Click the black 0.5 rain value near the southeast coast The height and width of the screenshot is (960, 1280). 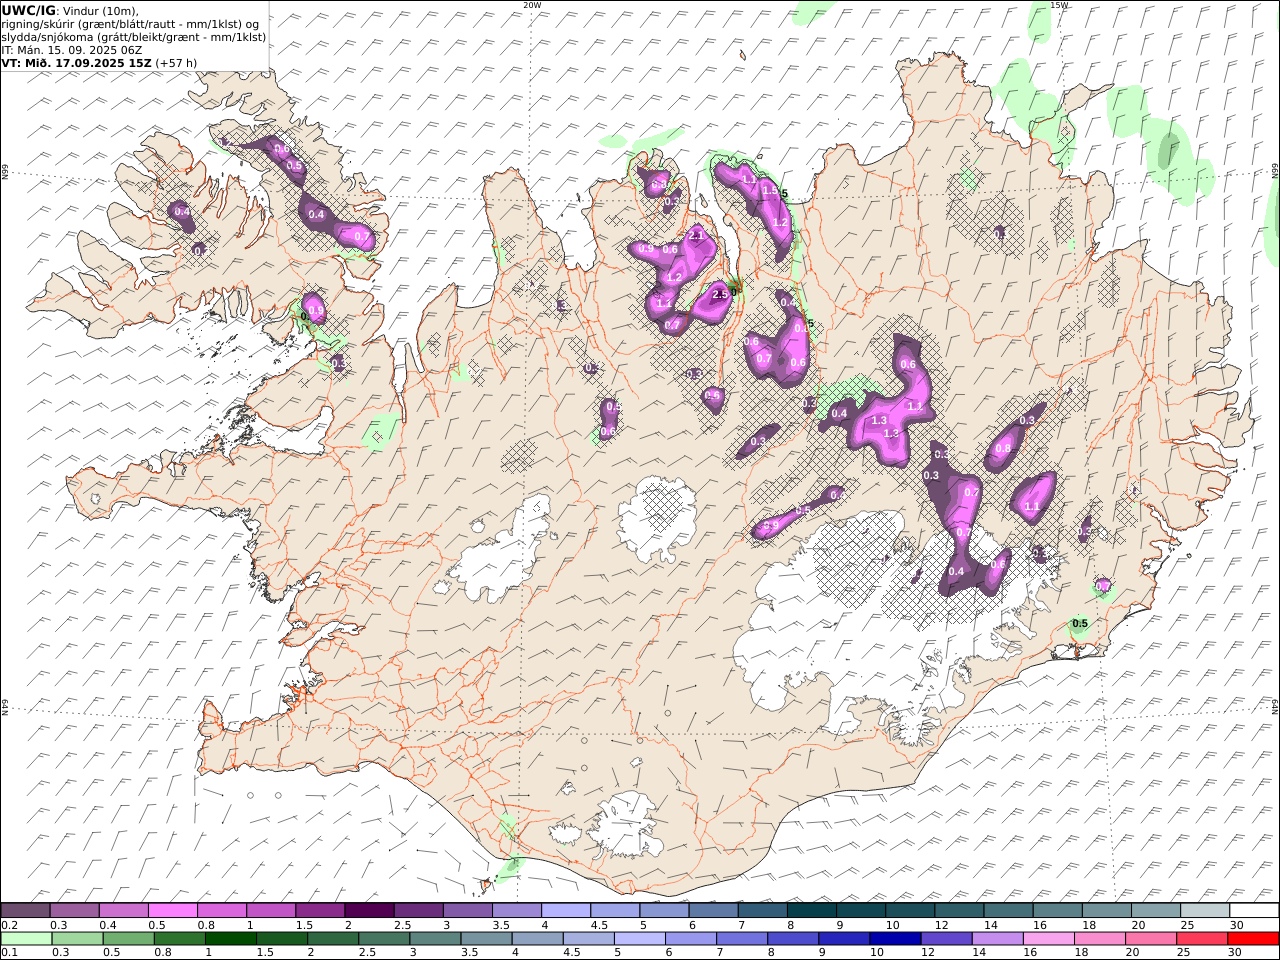pyautogui.click(x=1079, y=624)
